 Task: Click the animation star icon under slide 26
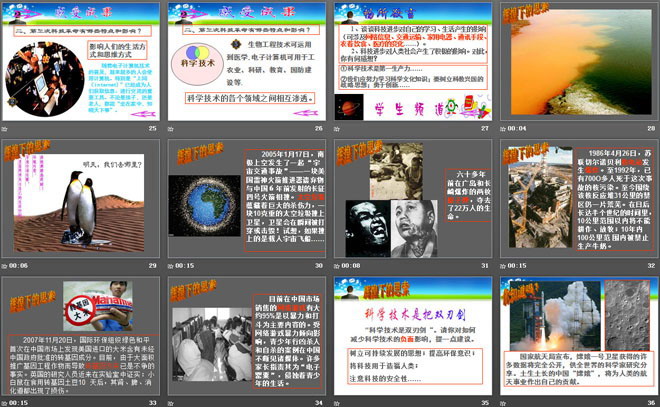(173, 129)
